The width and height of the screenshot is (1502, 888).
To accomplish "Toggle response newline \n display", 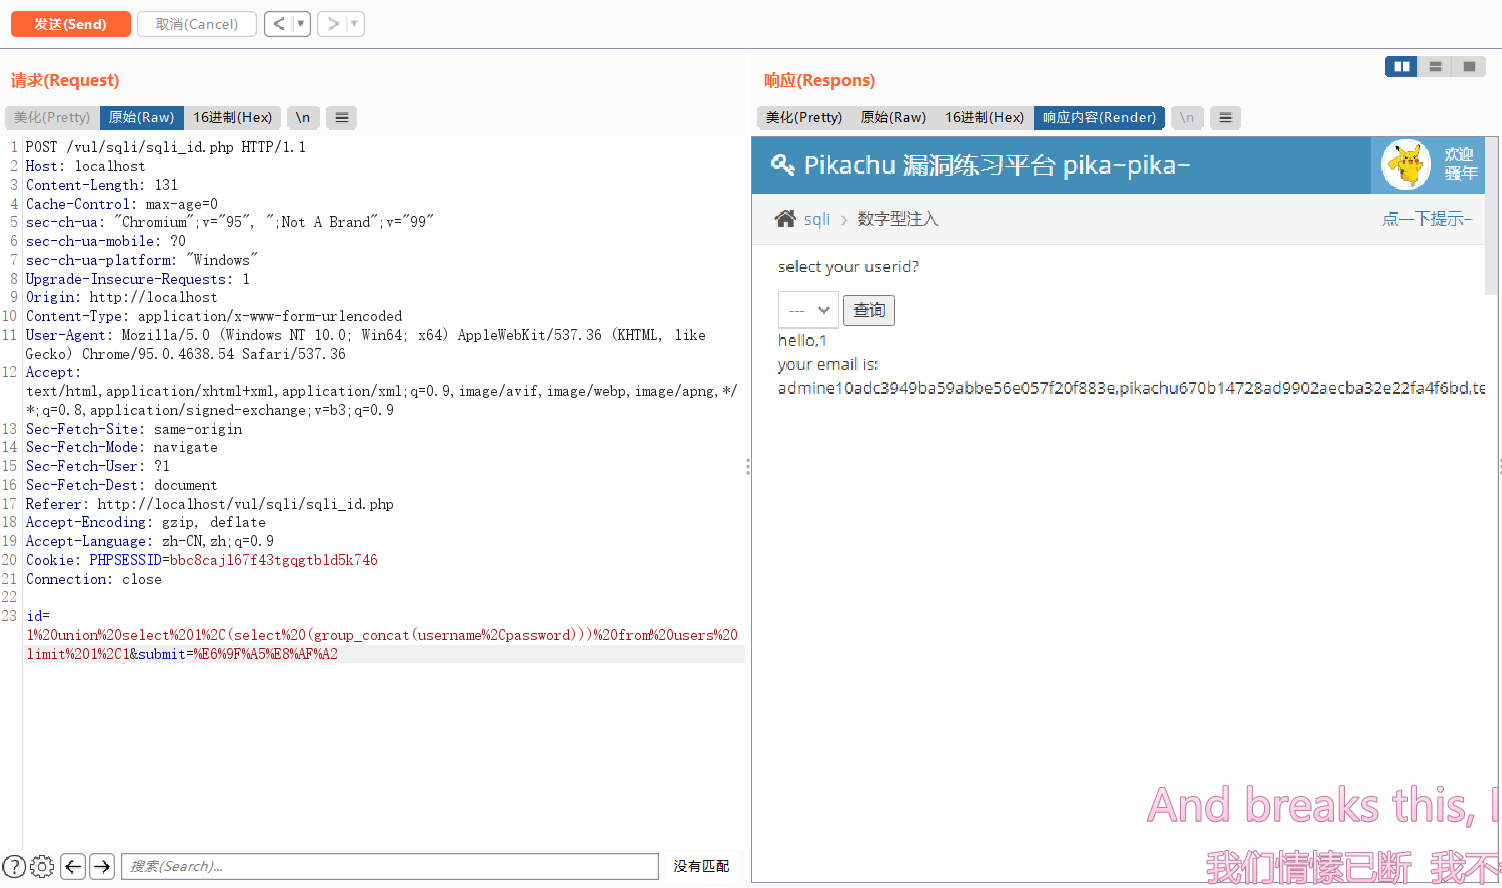I will point(1187,118).
